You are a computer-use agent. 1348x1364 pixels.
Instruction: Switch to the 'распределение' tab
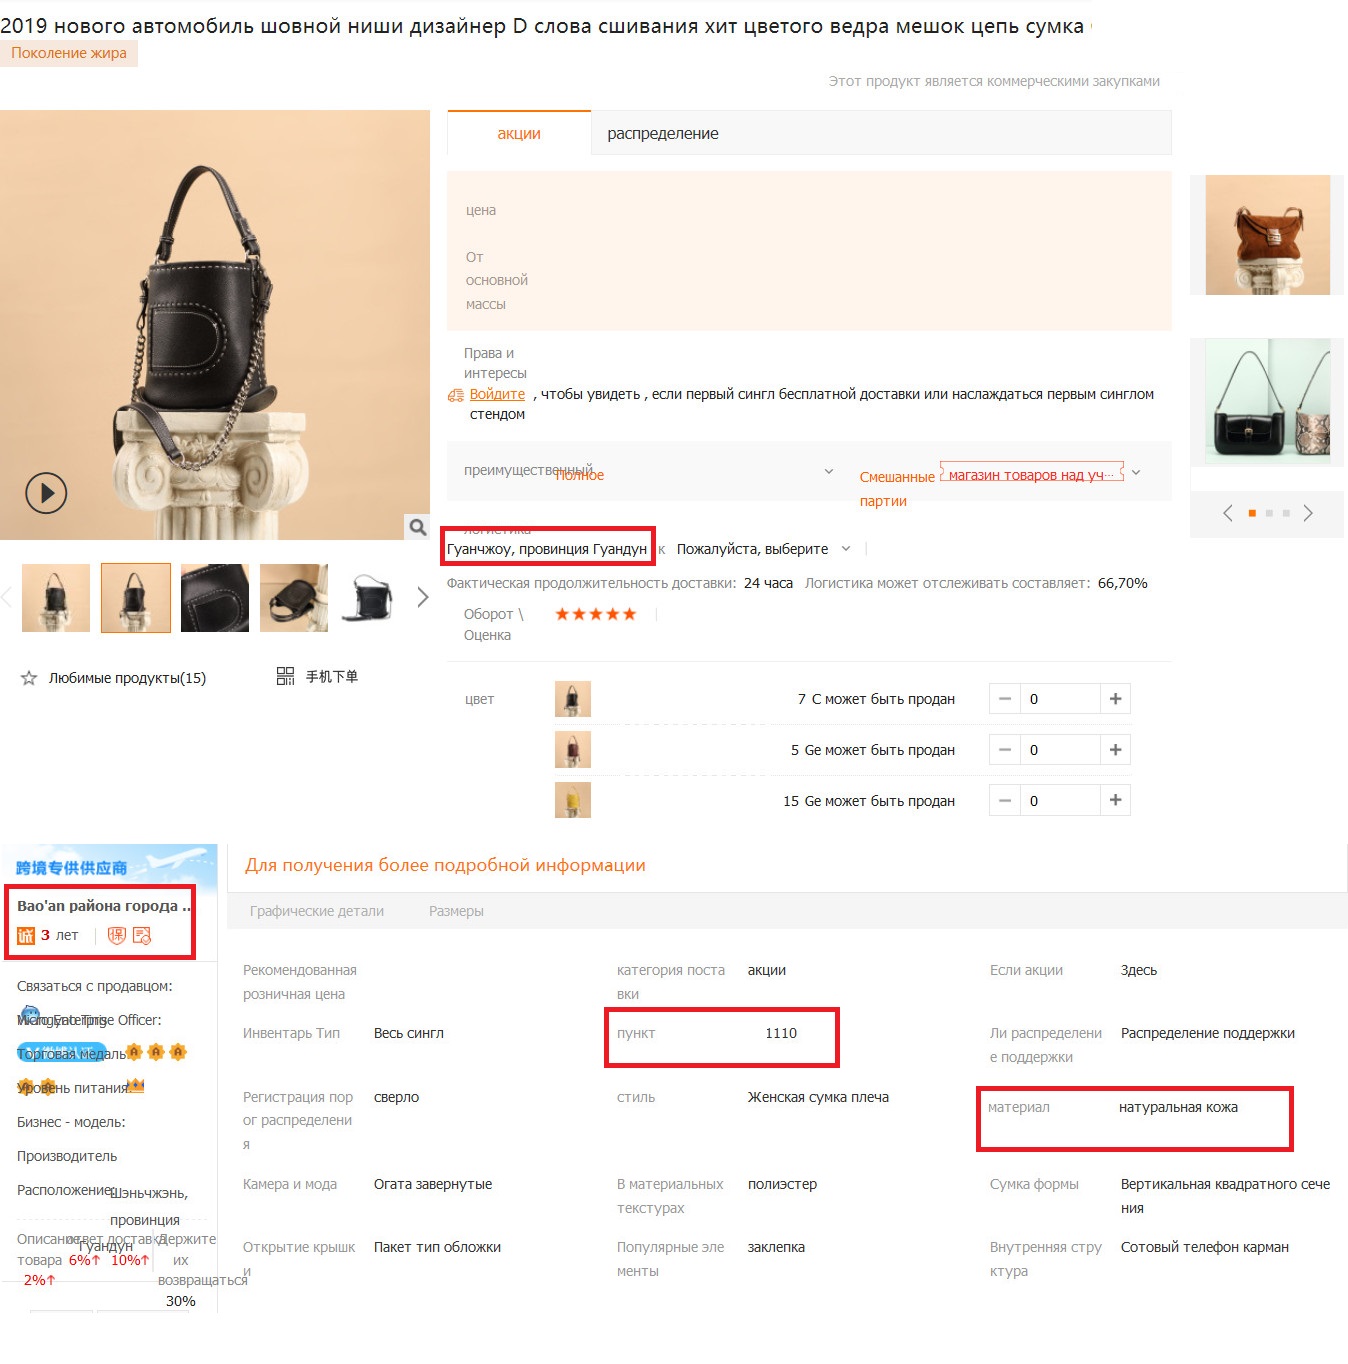[663, 133]
